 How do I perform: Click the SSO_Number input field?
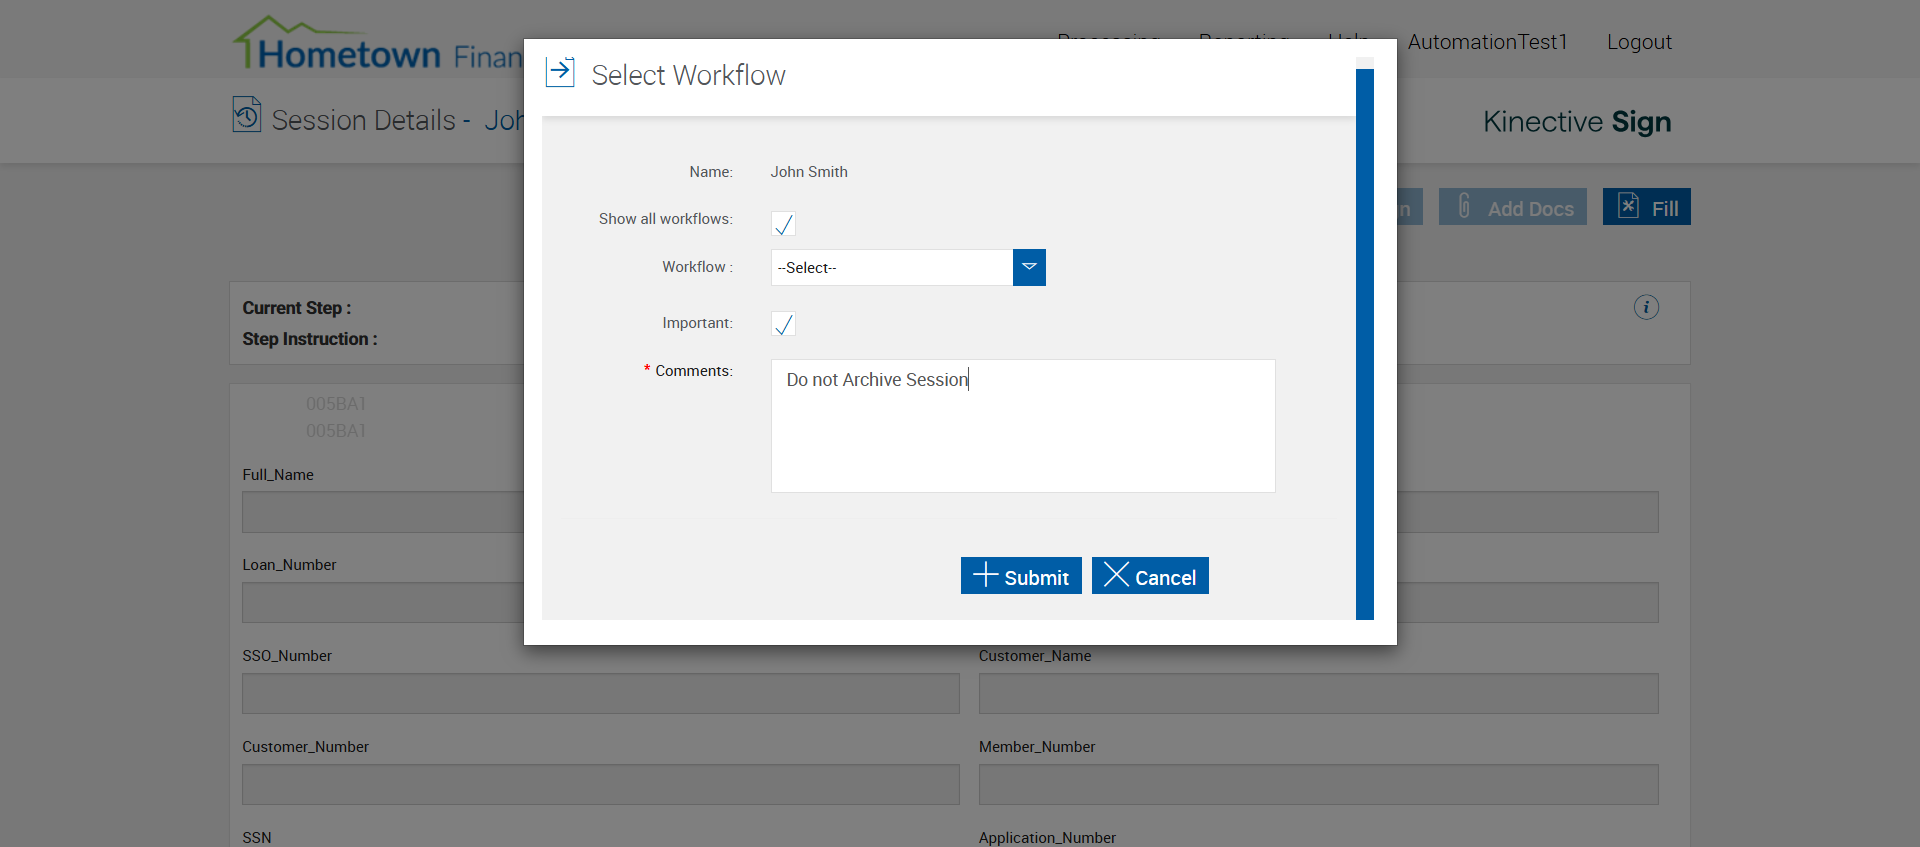tap(600, 693)
